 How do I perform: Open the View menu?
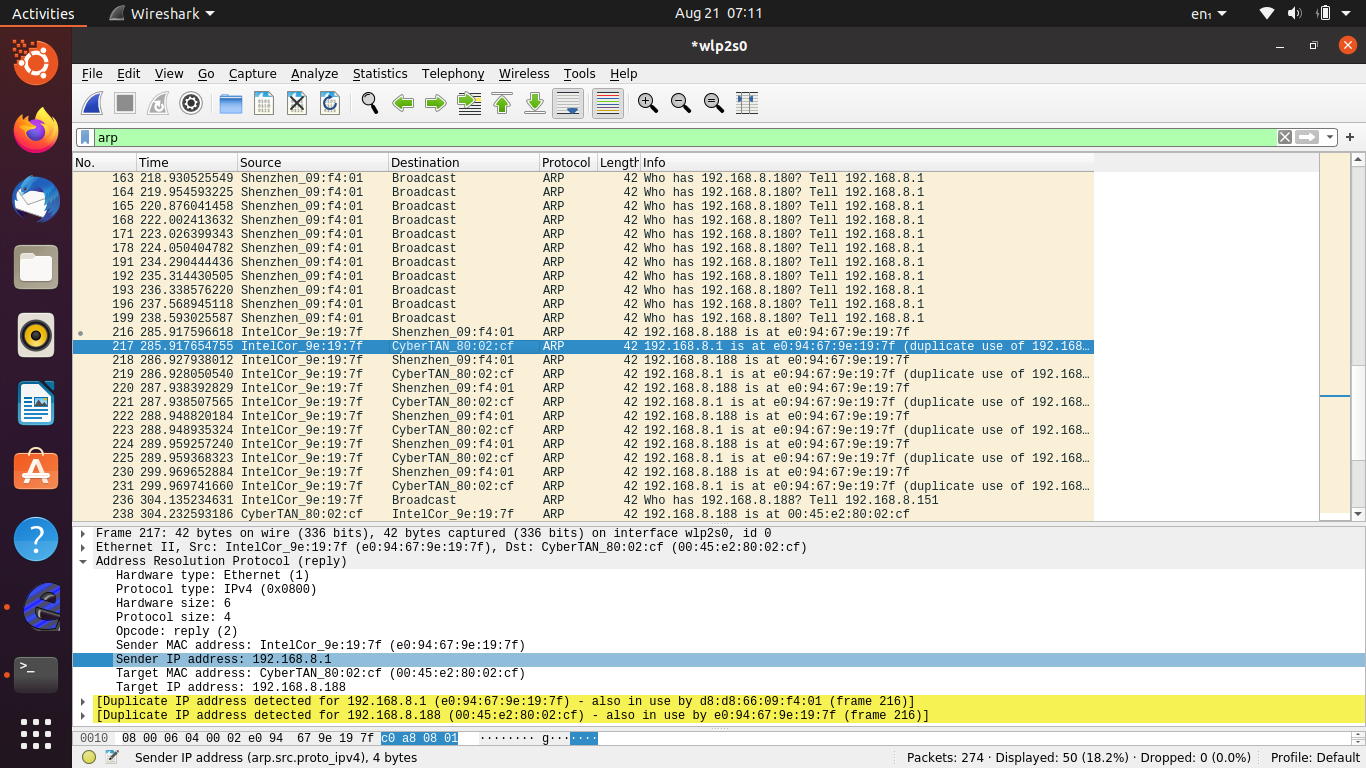pos(169,74)
